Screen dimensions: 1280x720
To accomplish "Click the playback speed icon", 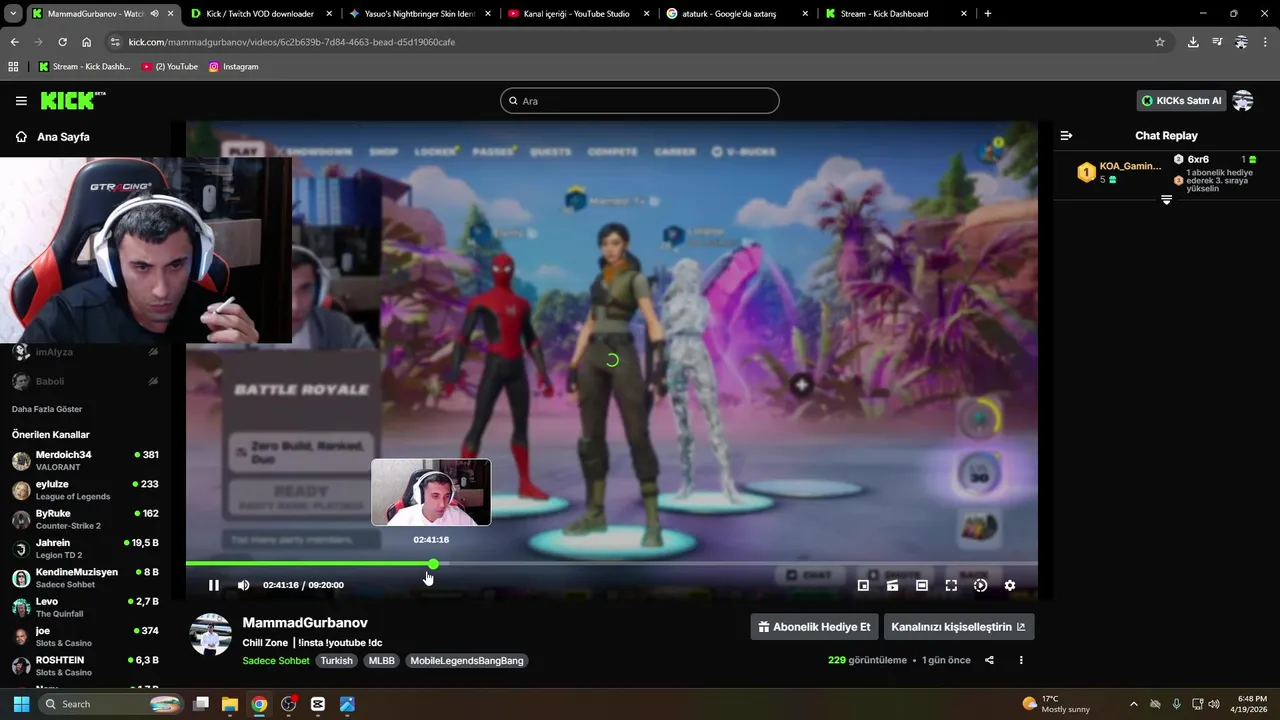I will 981,585.
